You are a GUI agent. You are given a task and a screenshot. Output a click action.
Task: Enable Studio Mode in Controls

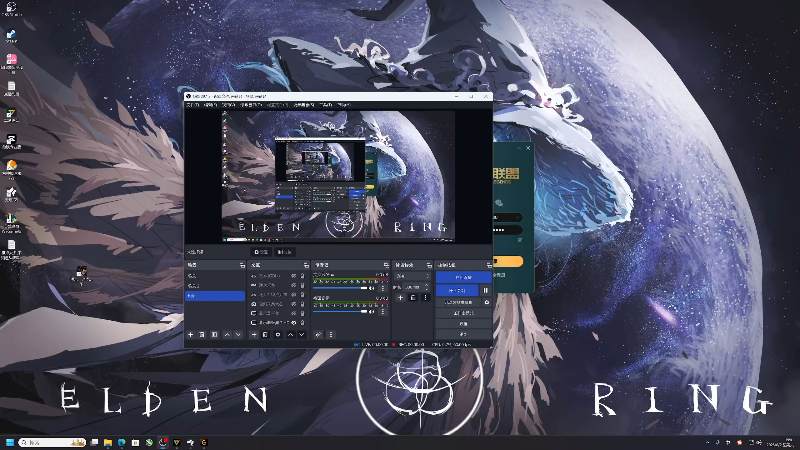(x=463, y=313)
